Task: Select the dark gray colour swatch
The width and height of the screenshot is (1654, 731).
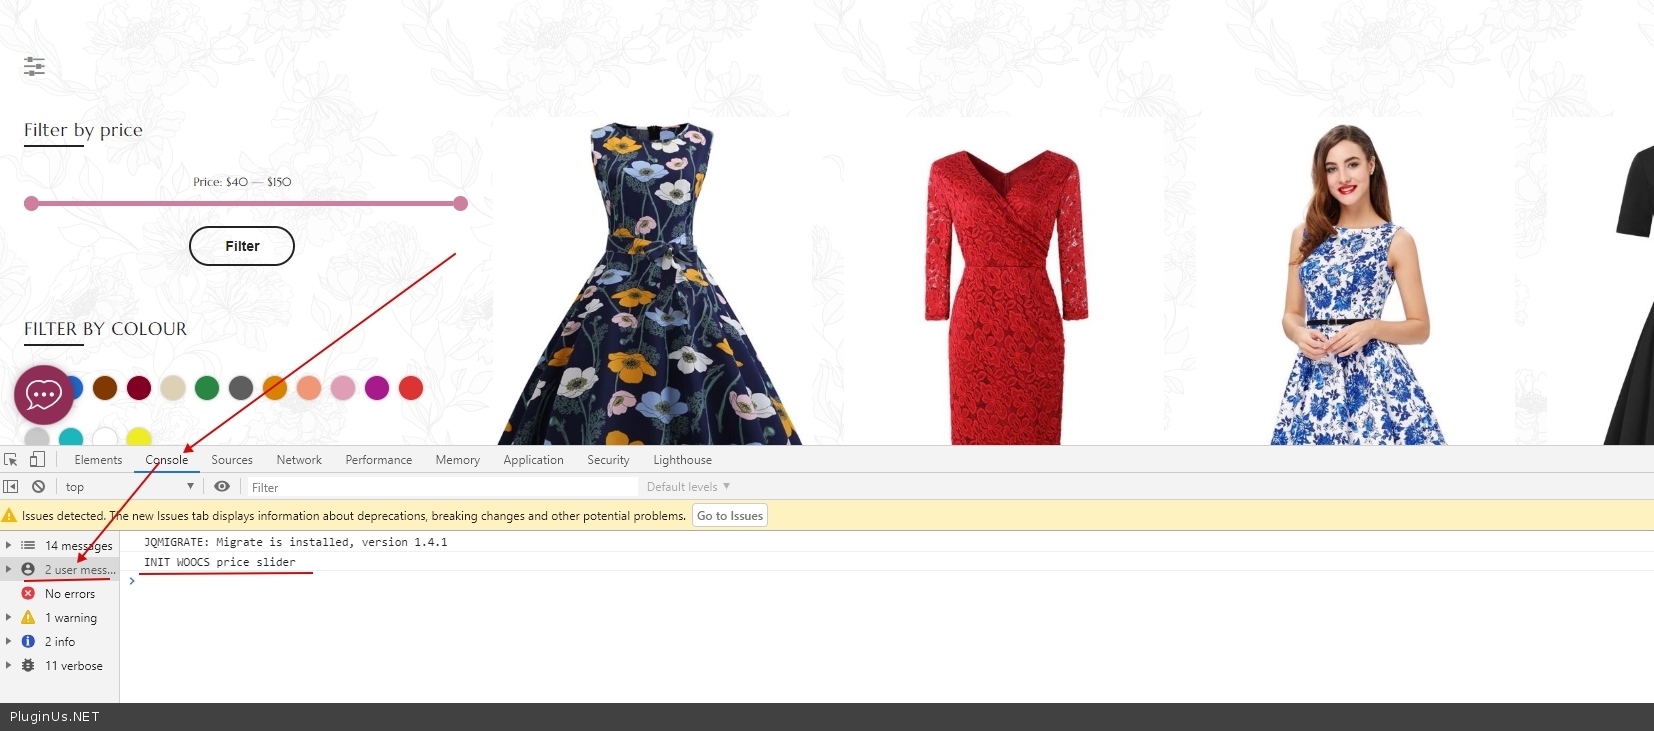Action: 241,388
